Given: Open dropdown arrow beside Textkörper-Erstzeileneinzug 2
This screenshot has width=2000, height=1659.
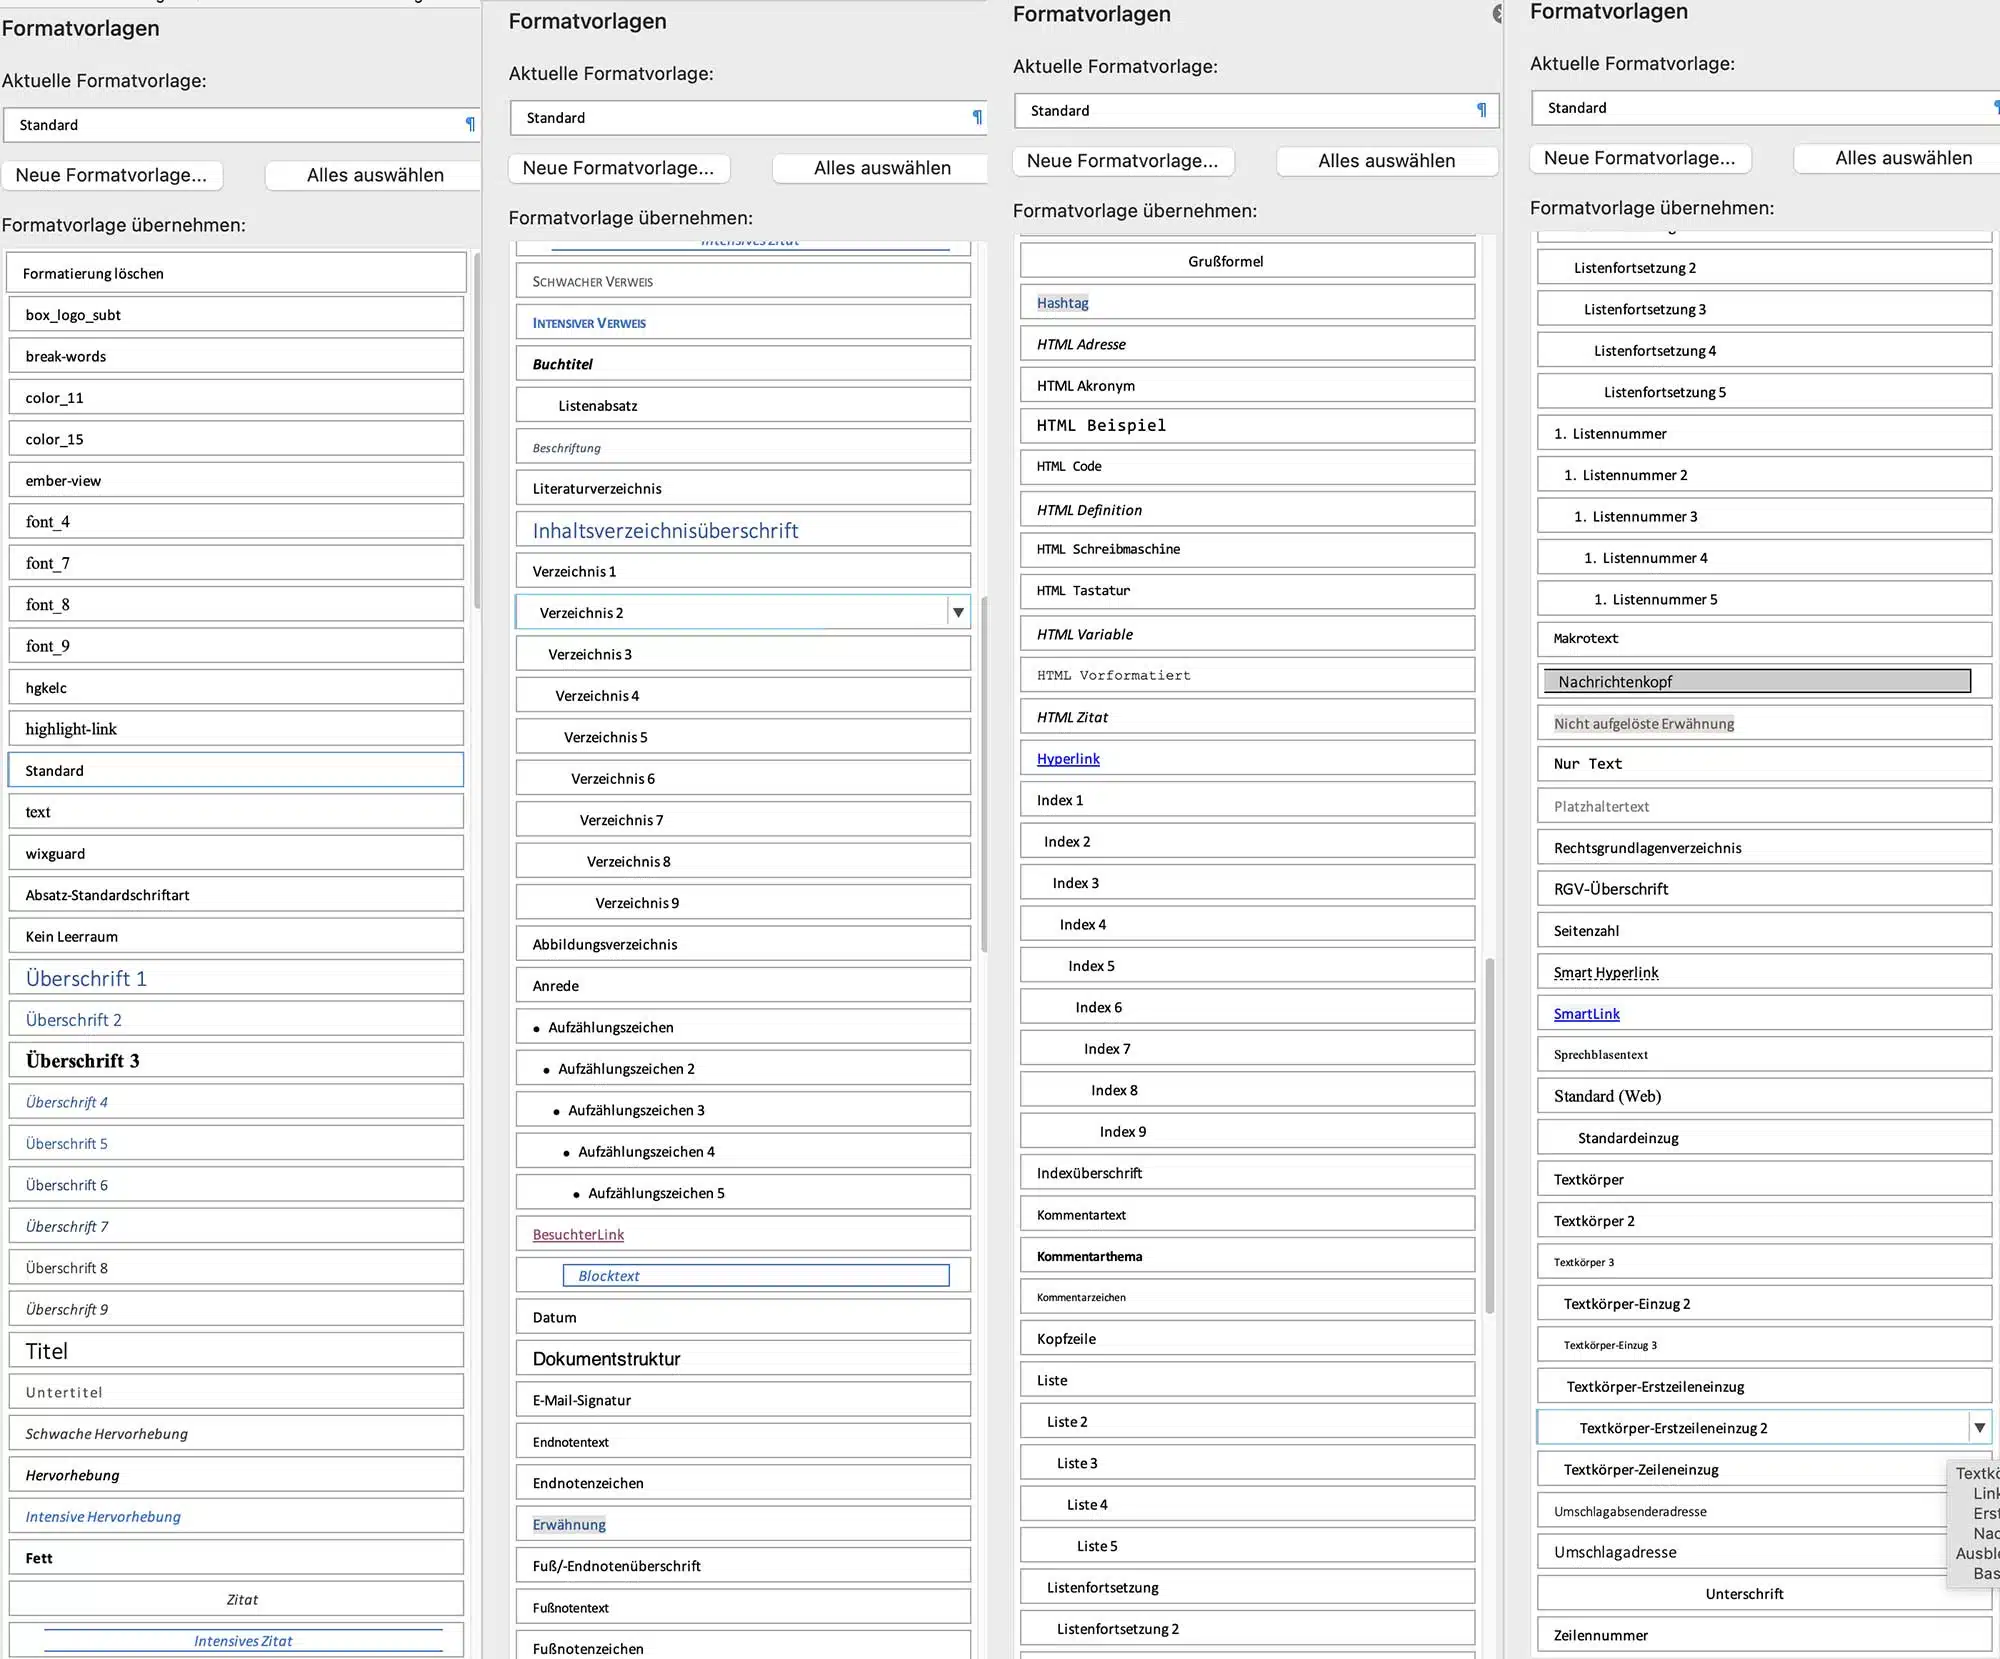Looking at the screenshot, I should (x=1979, y=1428).
